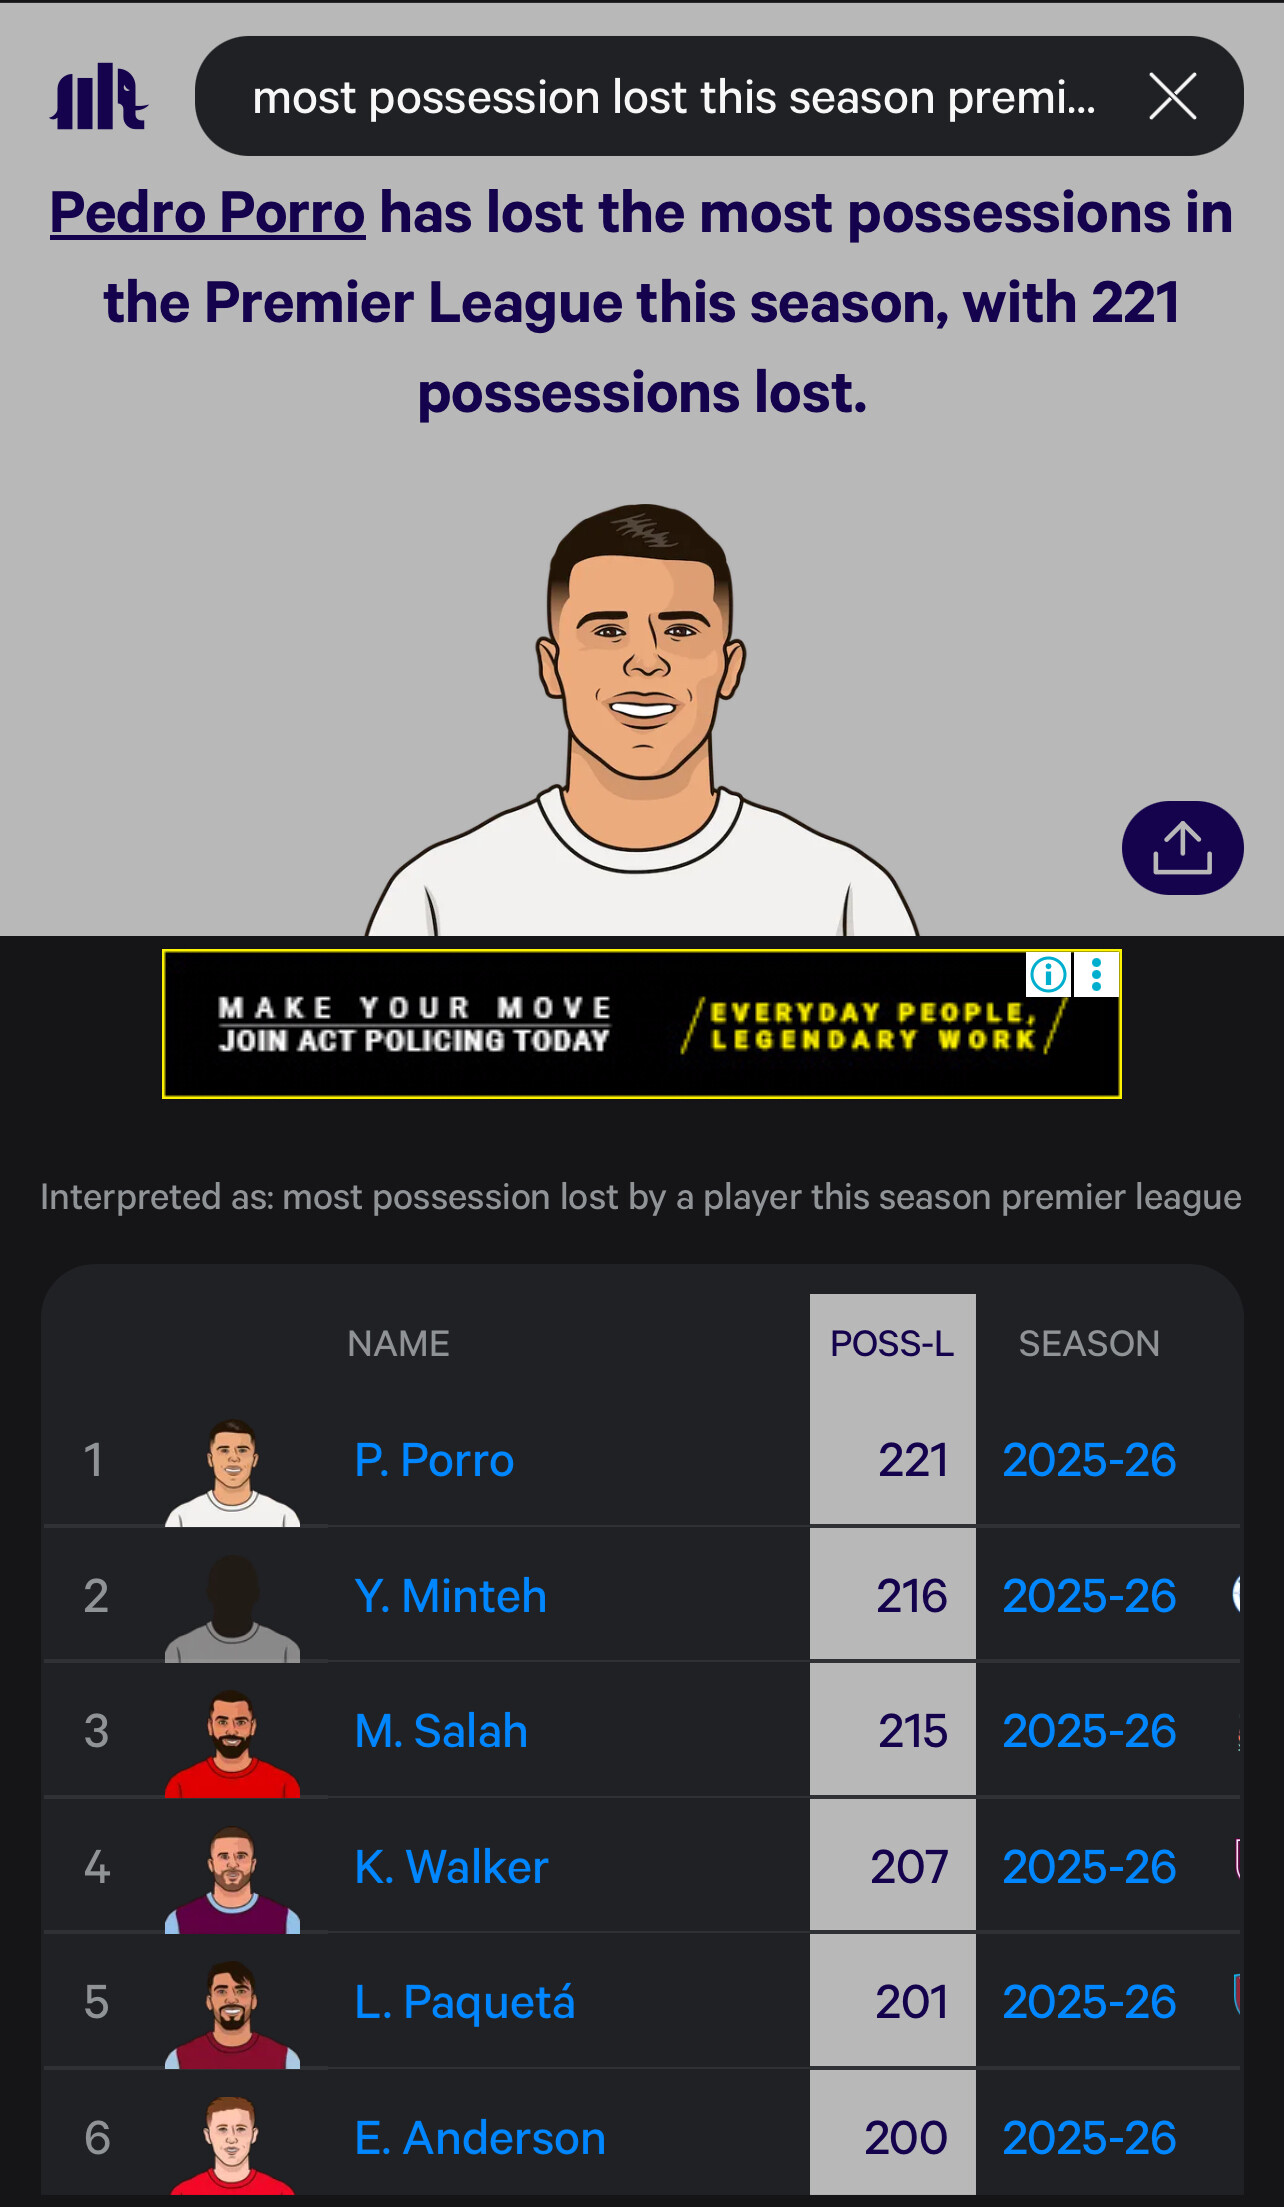Click M. Salah's avatar thumbnail

coord(232,1741)
